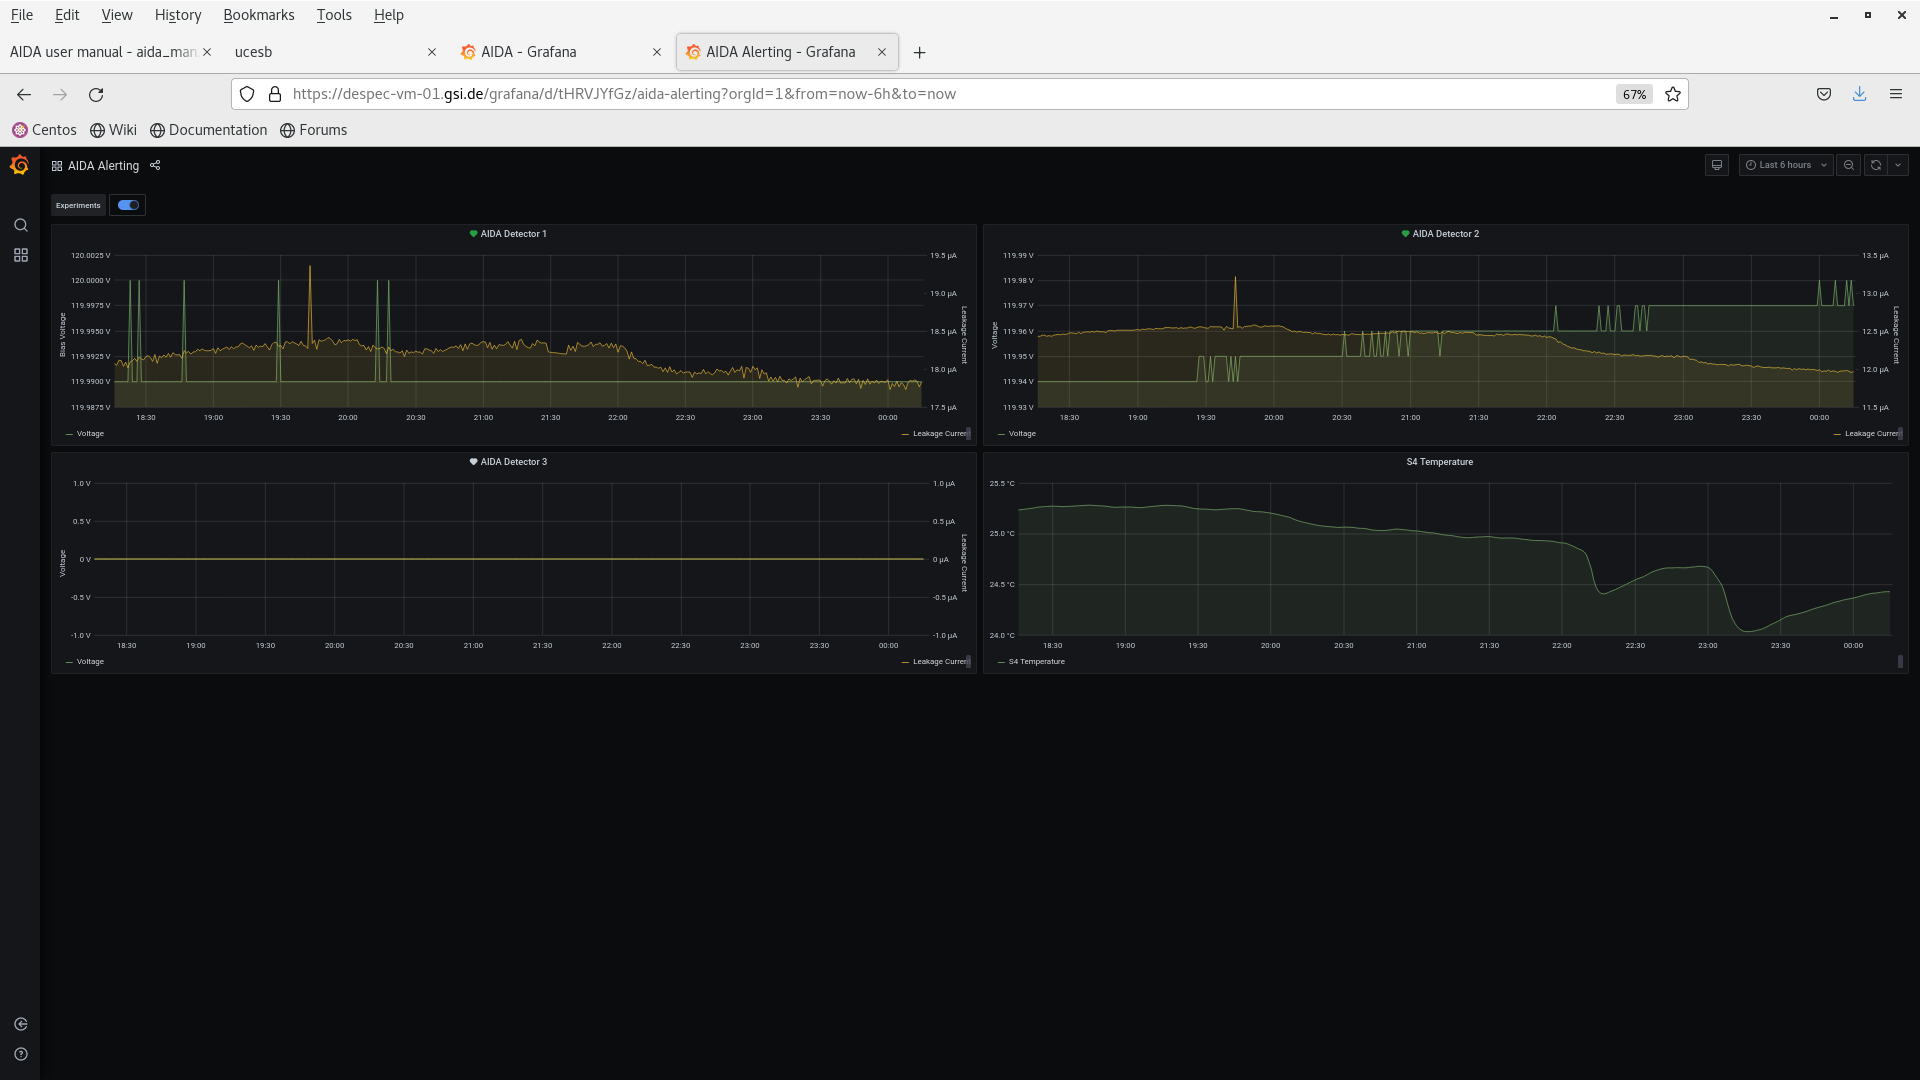Go back to the previous page
Image resolution: width=1920 pixels, height=1080 pixels.
(x=24, y=94)
